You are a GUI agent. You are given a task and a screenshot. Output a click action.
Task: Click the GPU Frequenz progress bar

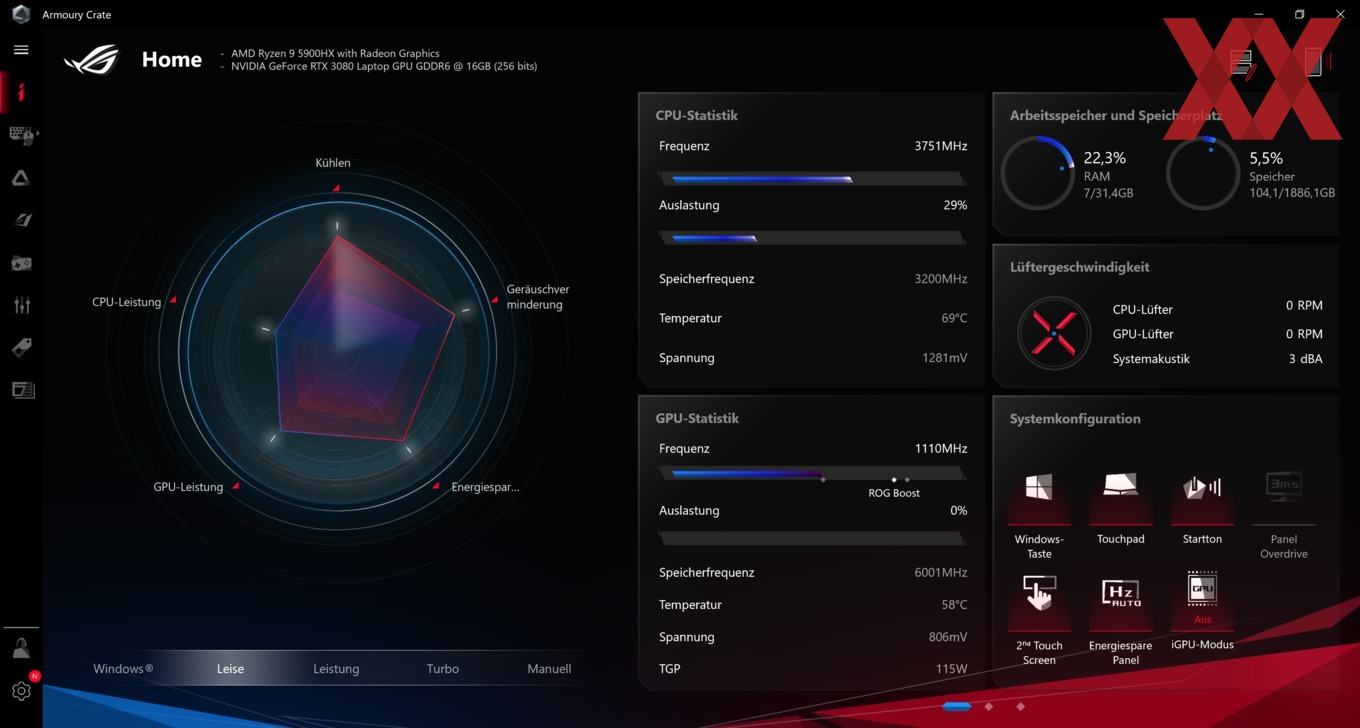pyautogui.click(x=812, y=474)
